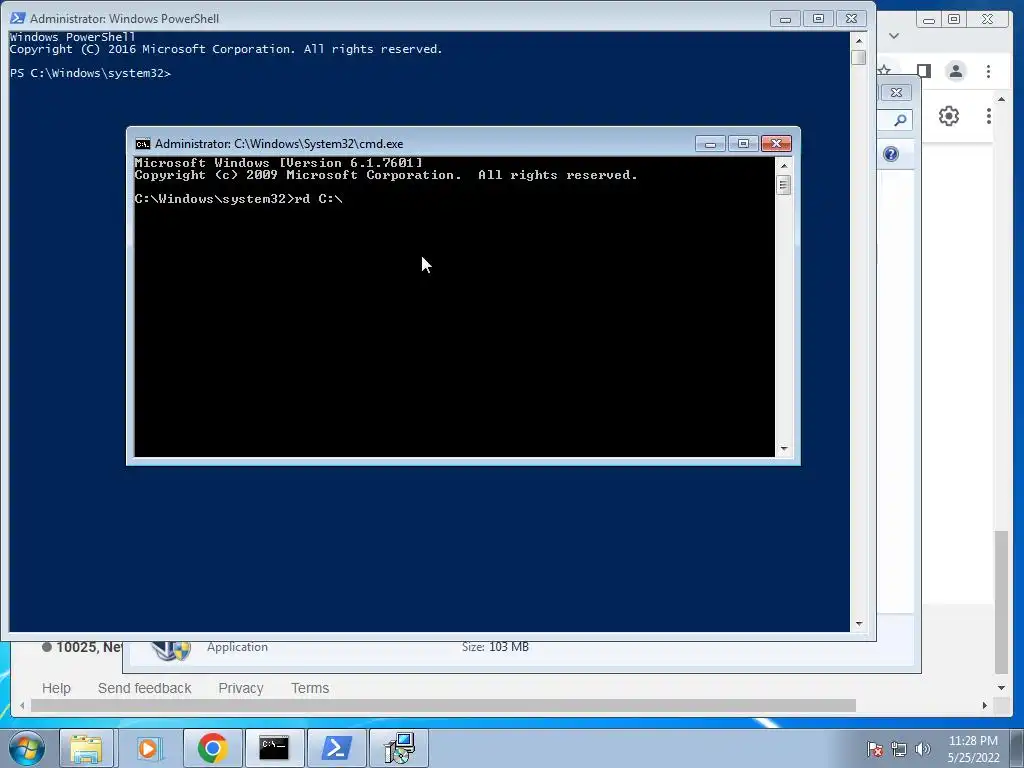Open the Terms link
The width and height of the screenshot is (1024, 768).
(310, 688)
